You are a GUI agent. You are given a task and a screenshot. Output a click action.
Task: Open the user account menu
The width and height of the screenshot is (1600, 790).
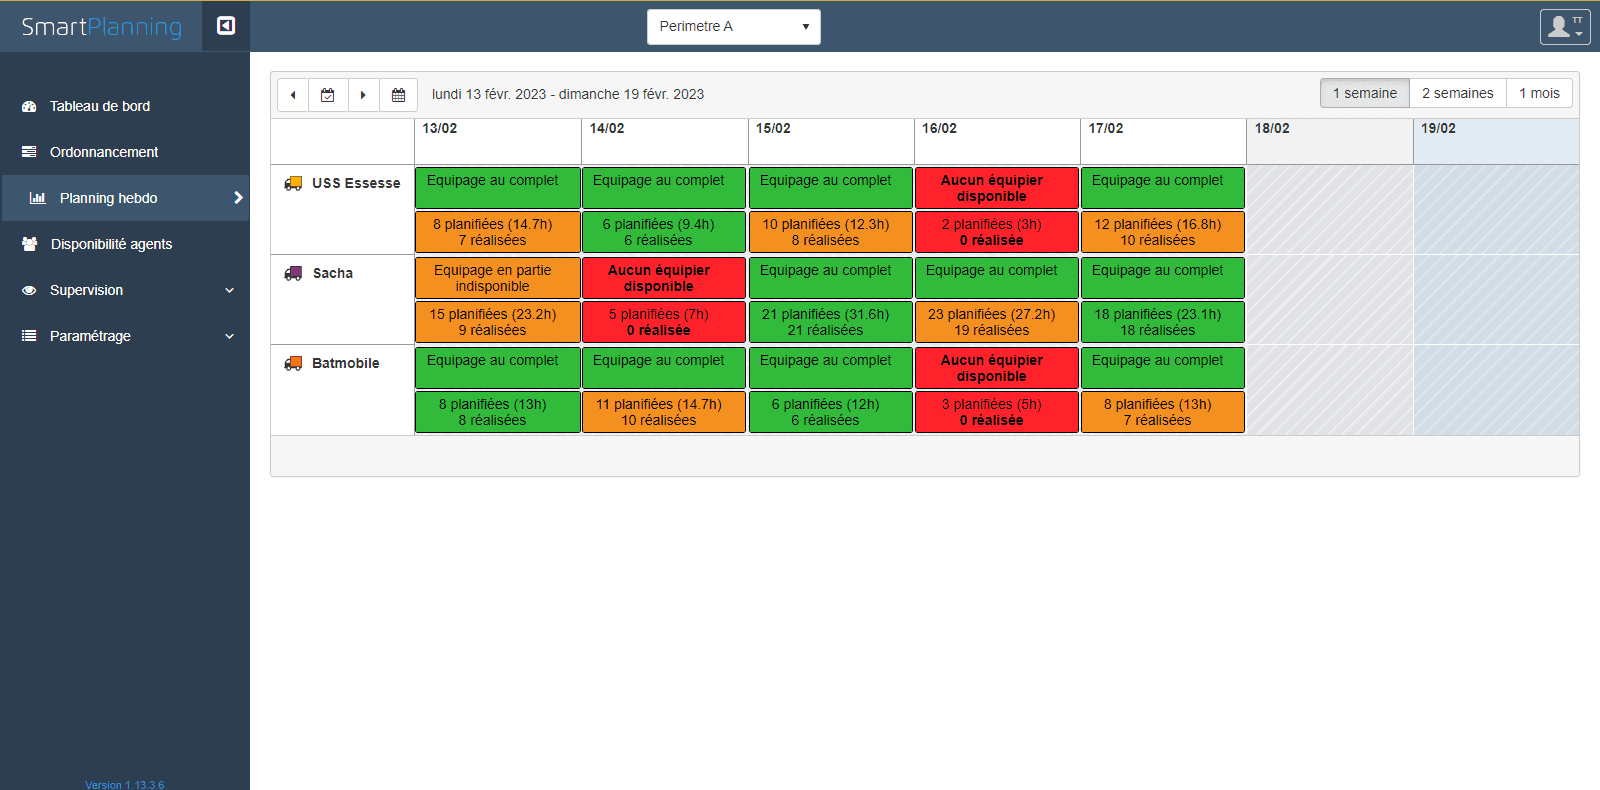click(1564, 27)
